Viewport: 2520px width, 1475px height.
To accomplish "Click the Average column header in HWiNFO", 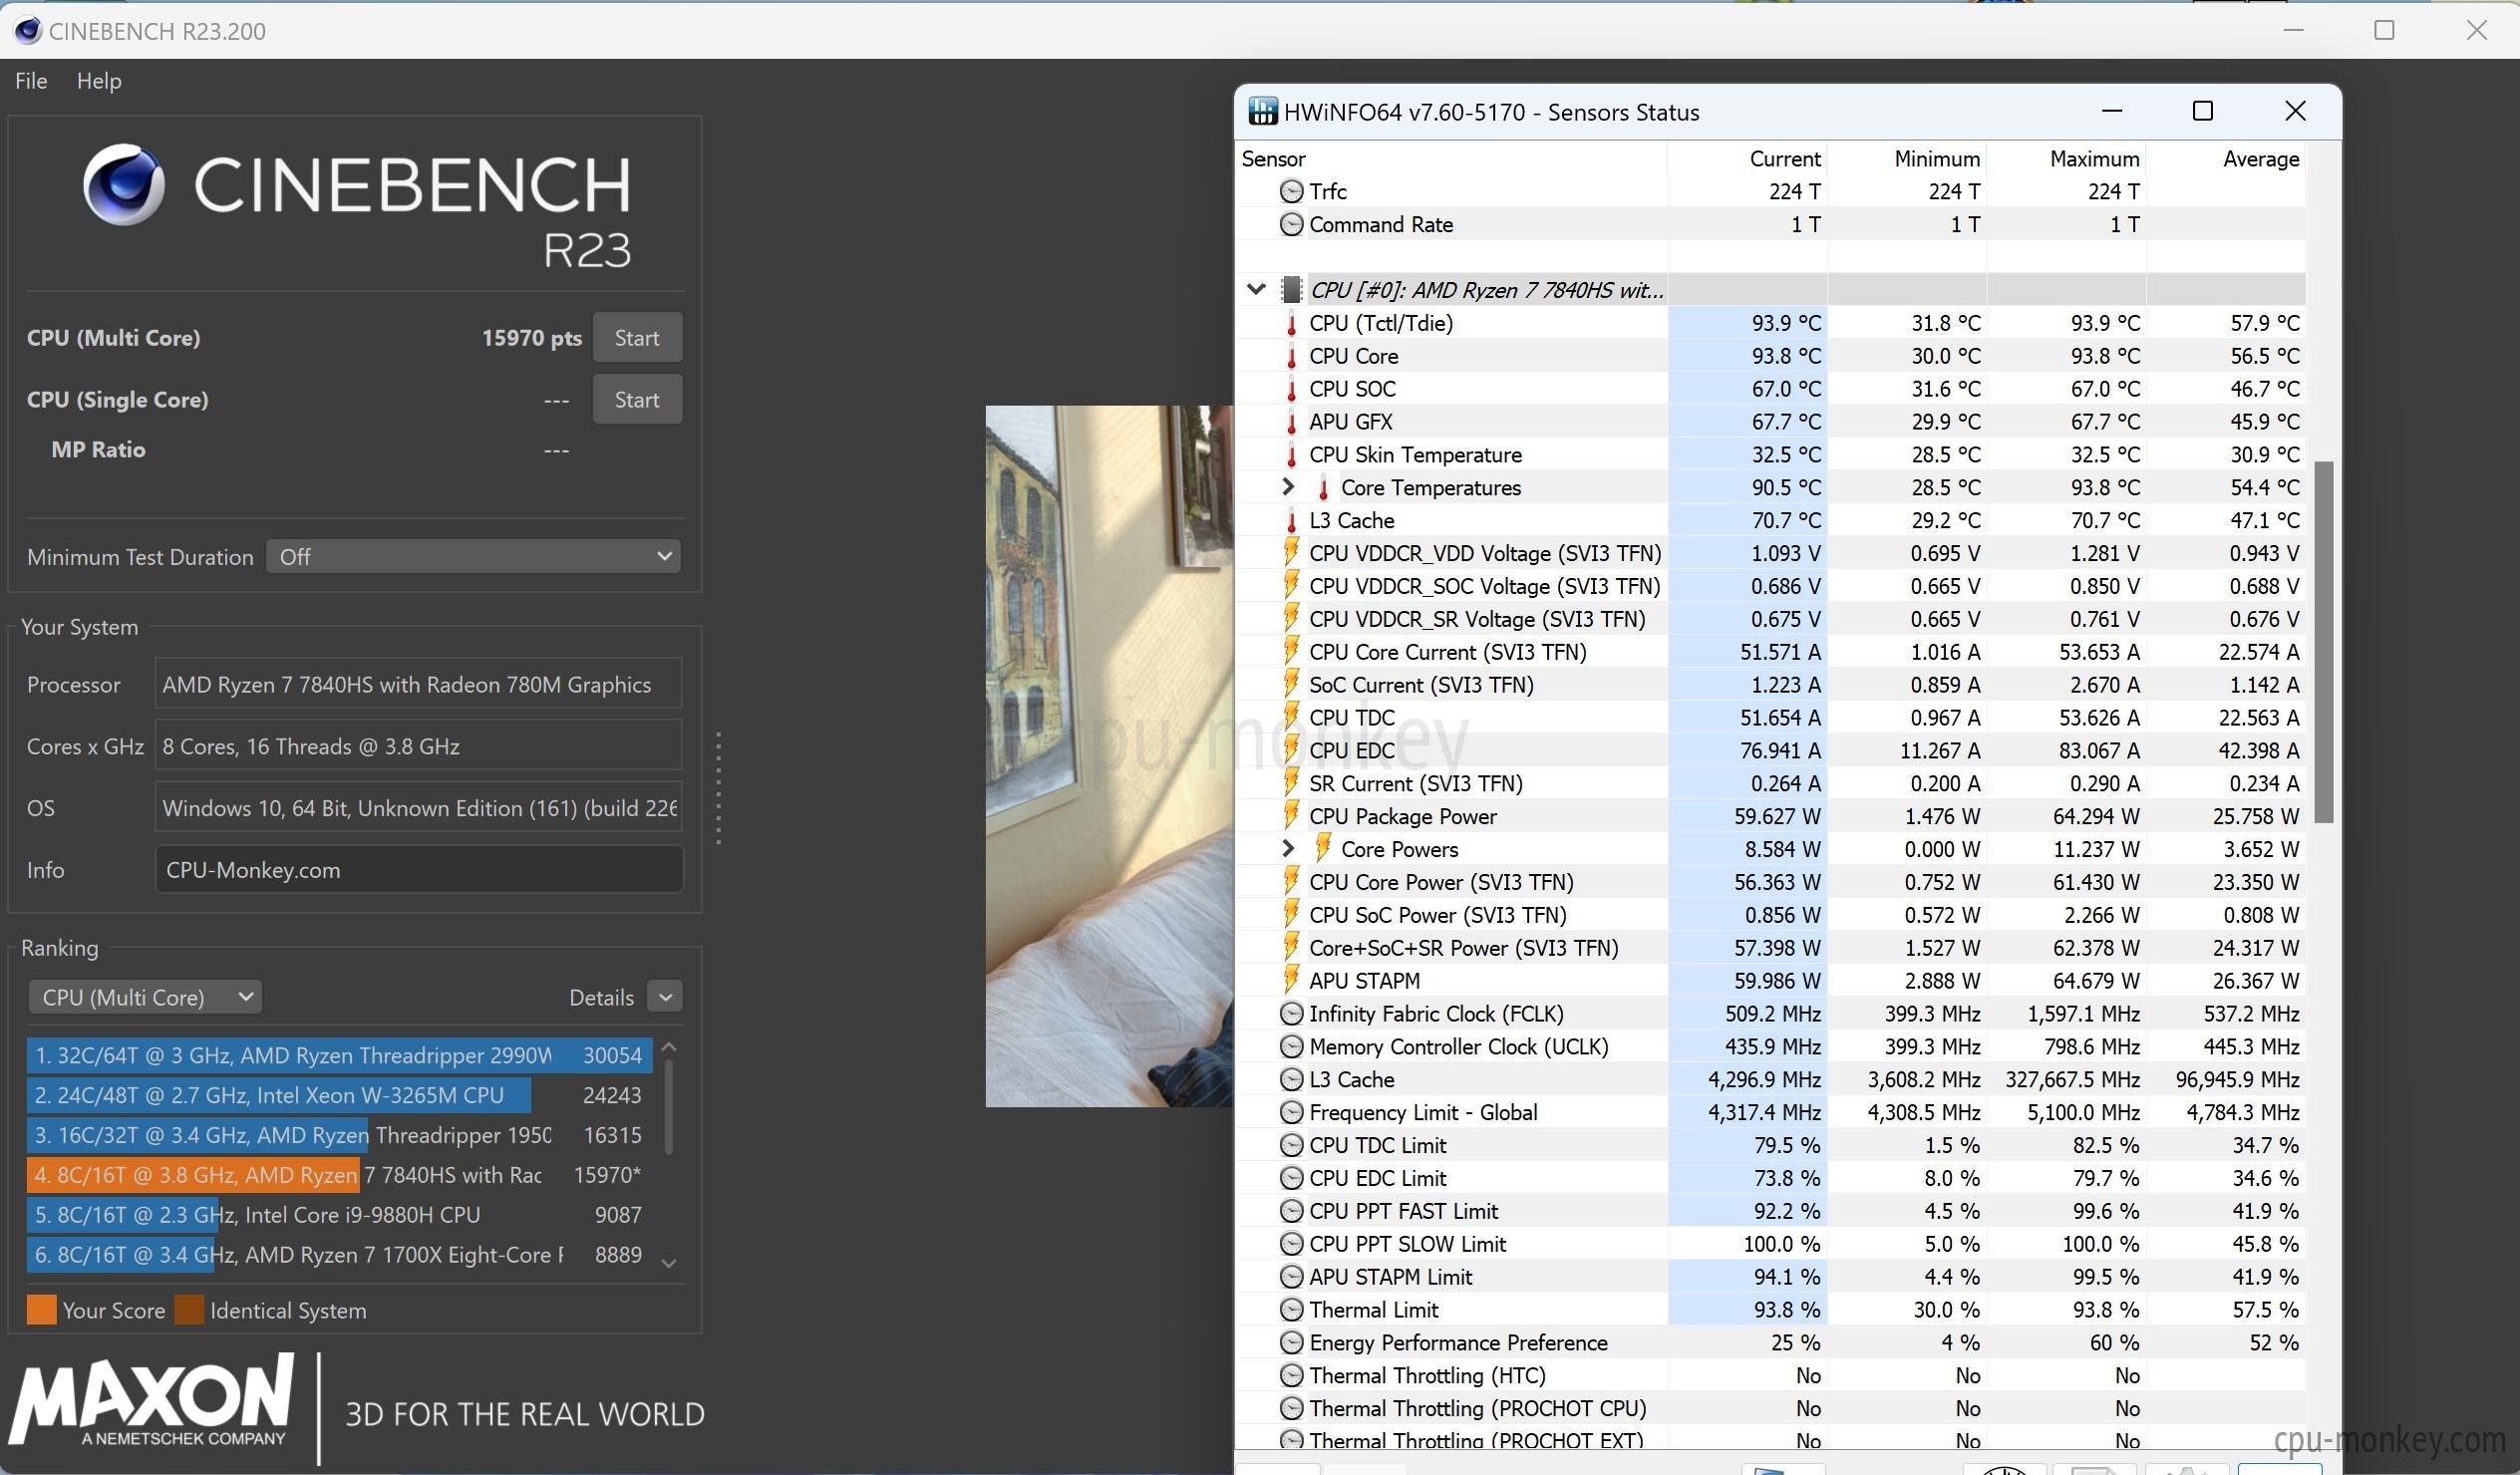I will coord(2226,158).
